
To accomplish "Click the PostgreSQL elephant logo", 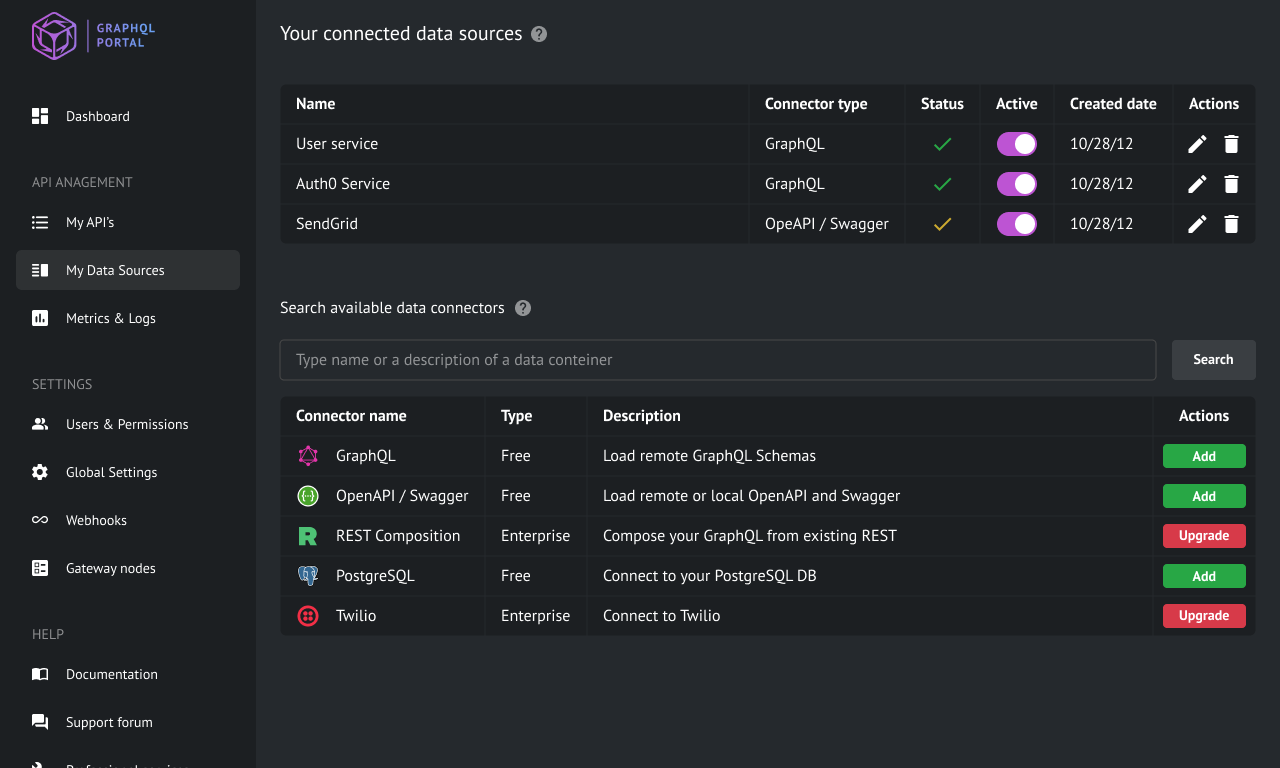I will (x=308, y=576).
